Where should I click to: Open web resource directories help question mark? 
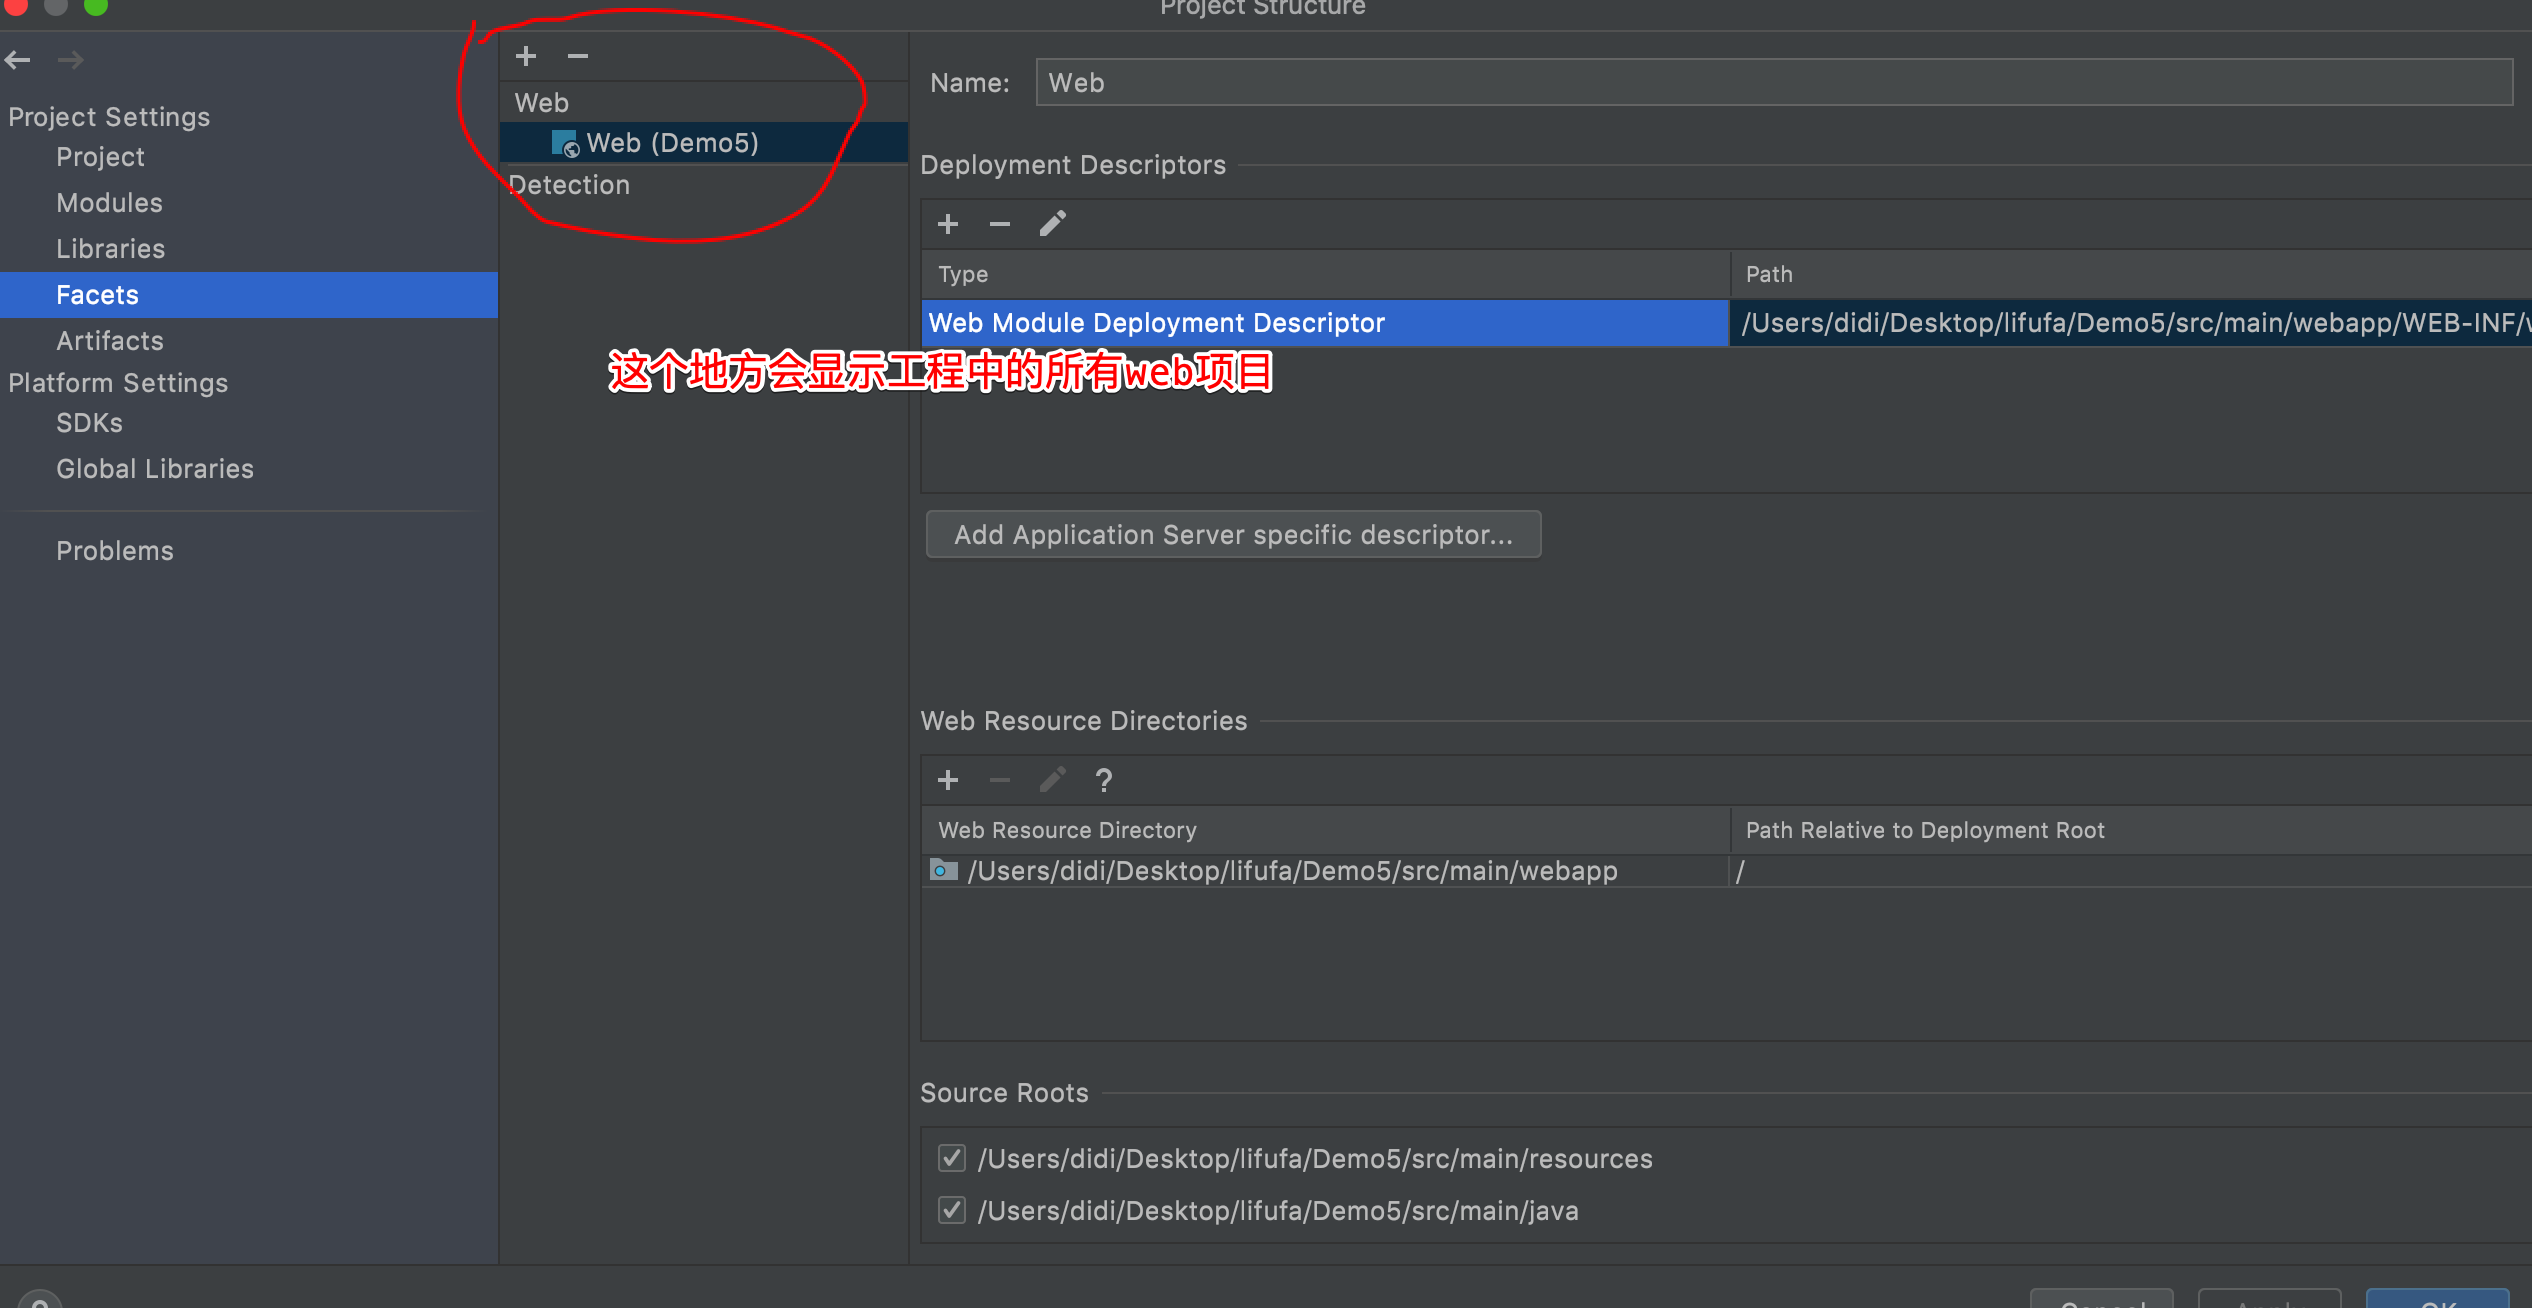tap(1104, 780)
